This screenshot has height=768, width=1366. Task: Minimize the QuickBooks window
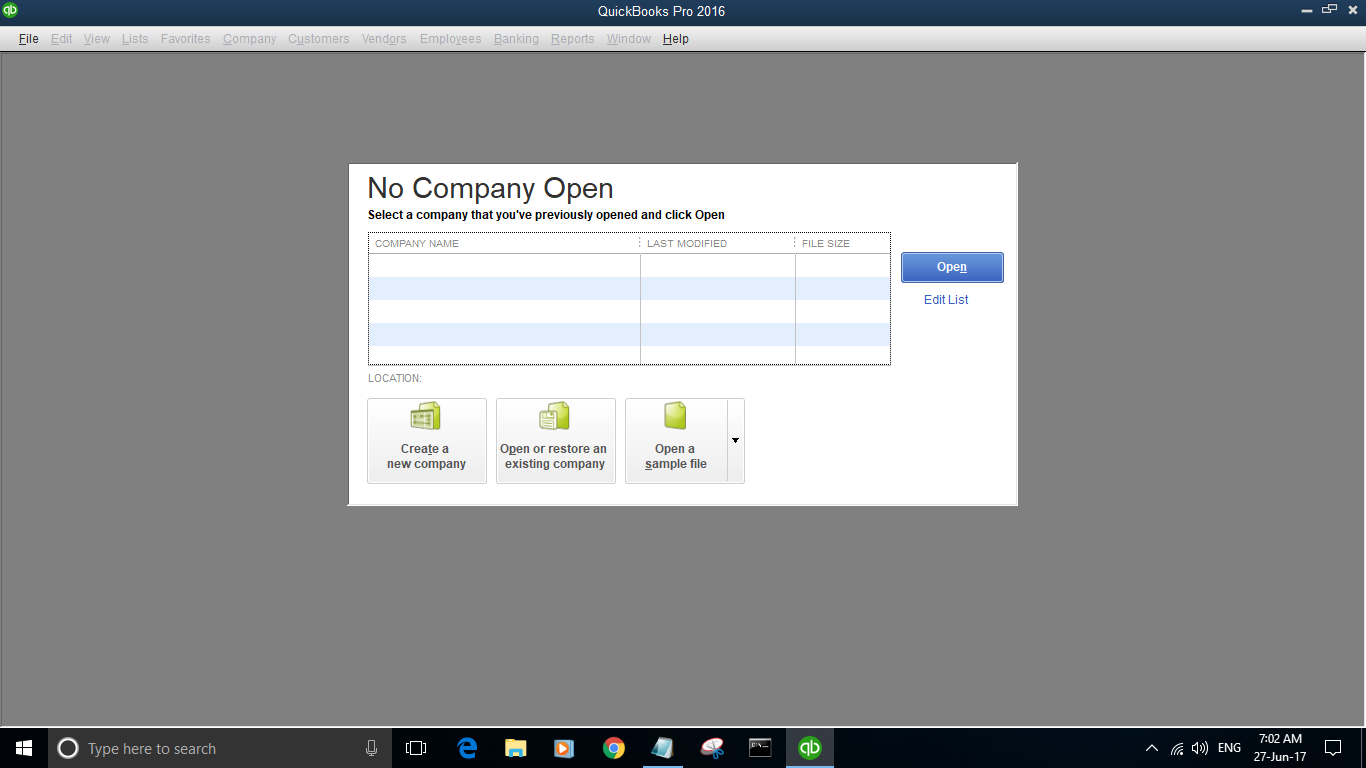pos(1305,10)
